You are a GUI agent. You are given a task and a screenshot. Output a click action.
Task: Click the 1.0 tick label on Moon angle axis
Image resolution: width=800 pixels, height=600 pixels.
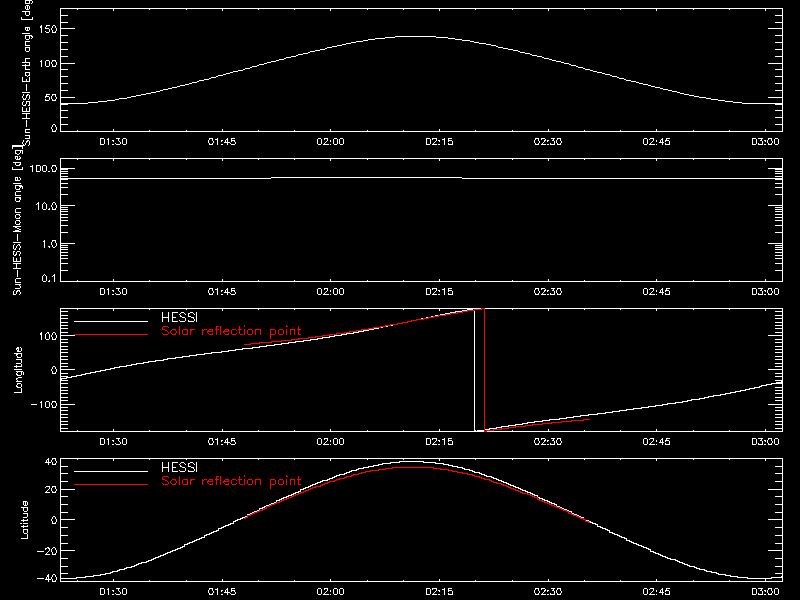pyautogui.click(x=49, y=244)
